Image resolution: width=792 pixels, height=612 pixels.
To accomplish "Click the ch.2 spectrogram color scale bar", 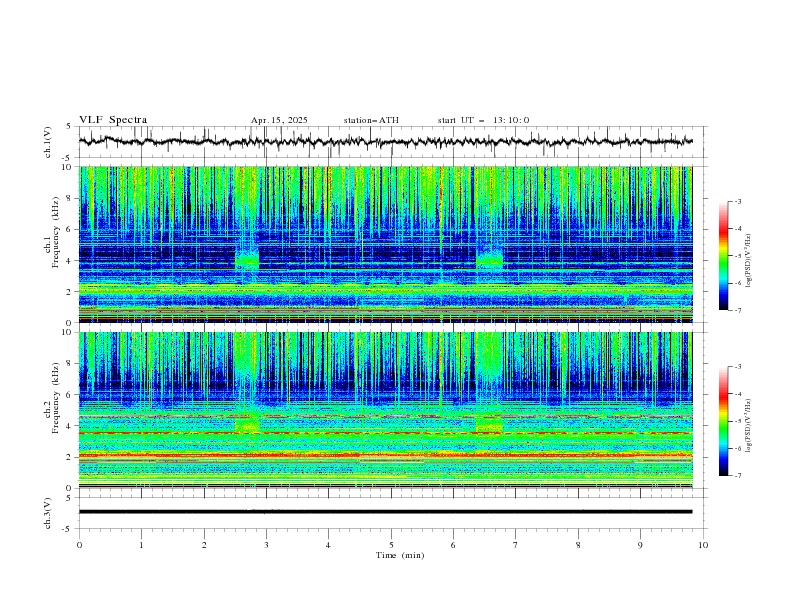I will (x=723, y=421).
